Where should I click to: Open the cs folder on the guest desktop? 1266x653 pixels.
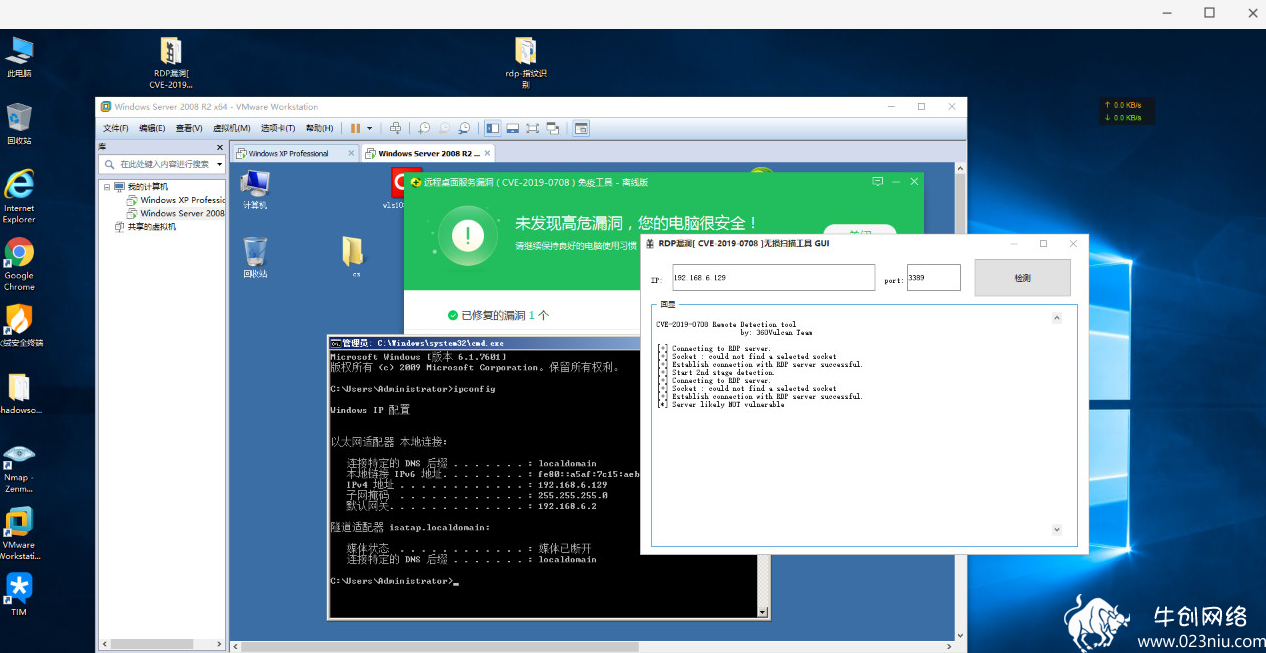pyautogui.click(x=355, y=257)
